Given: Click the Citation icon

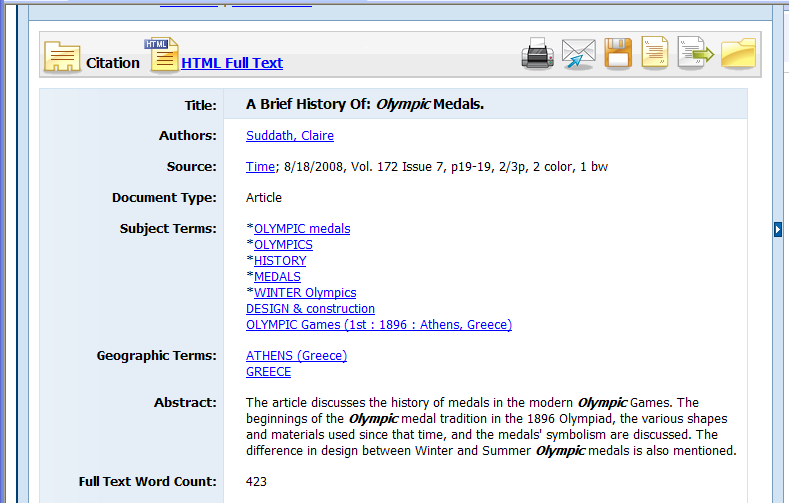Looking at the screenshot, I should 62,56.
